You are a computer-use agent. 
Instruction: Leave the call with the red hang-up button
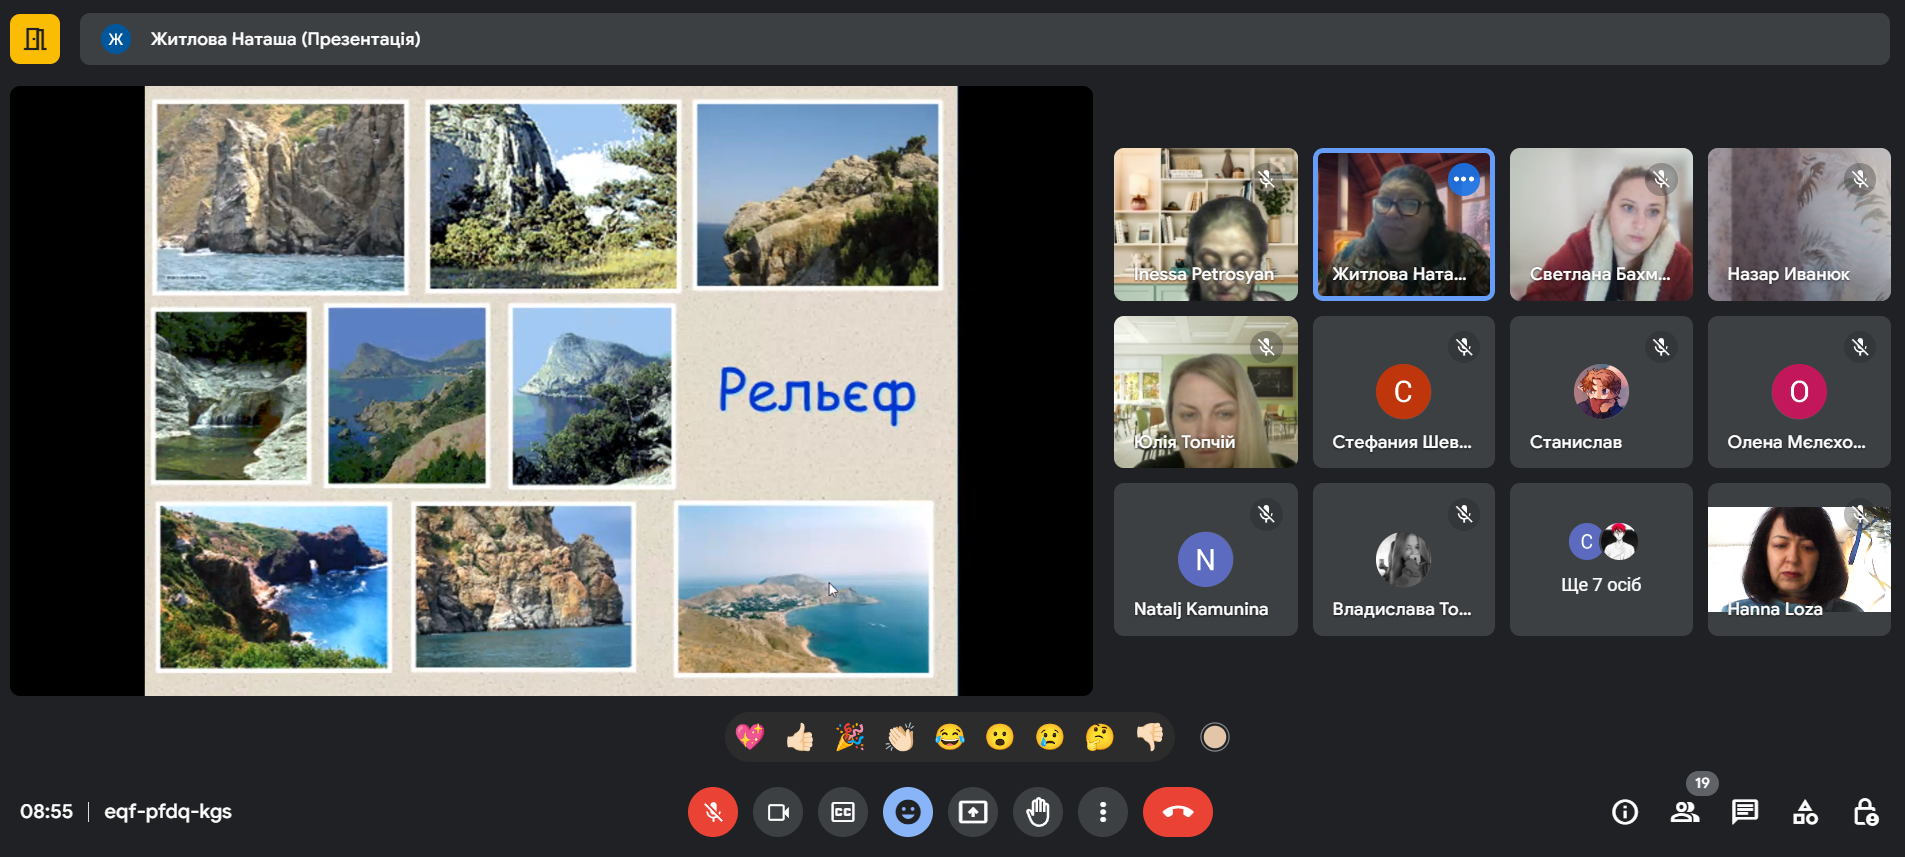pos(1177,812)
